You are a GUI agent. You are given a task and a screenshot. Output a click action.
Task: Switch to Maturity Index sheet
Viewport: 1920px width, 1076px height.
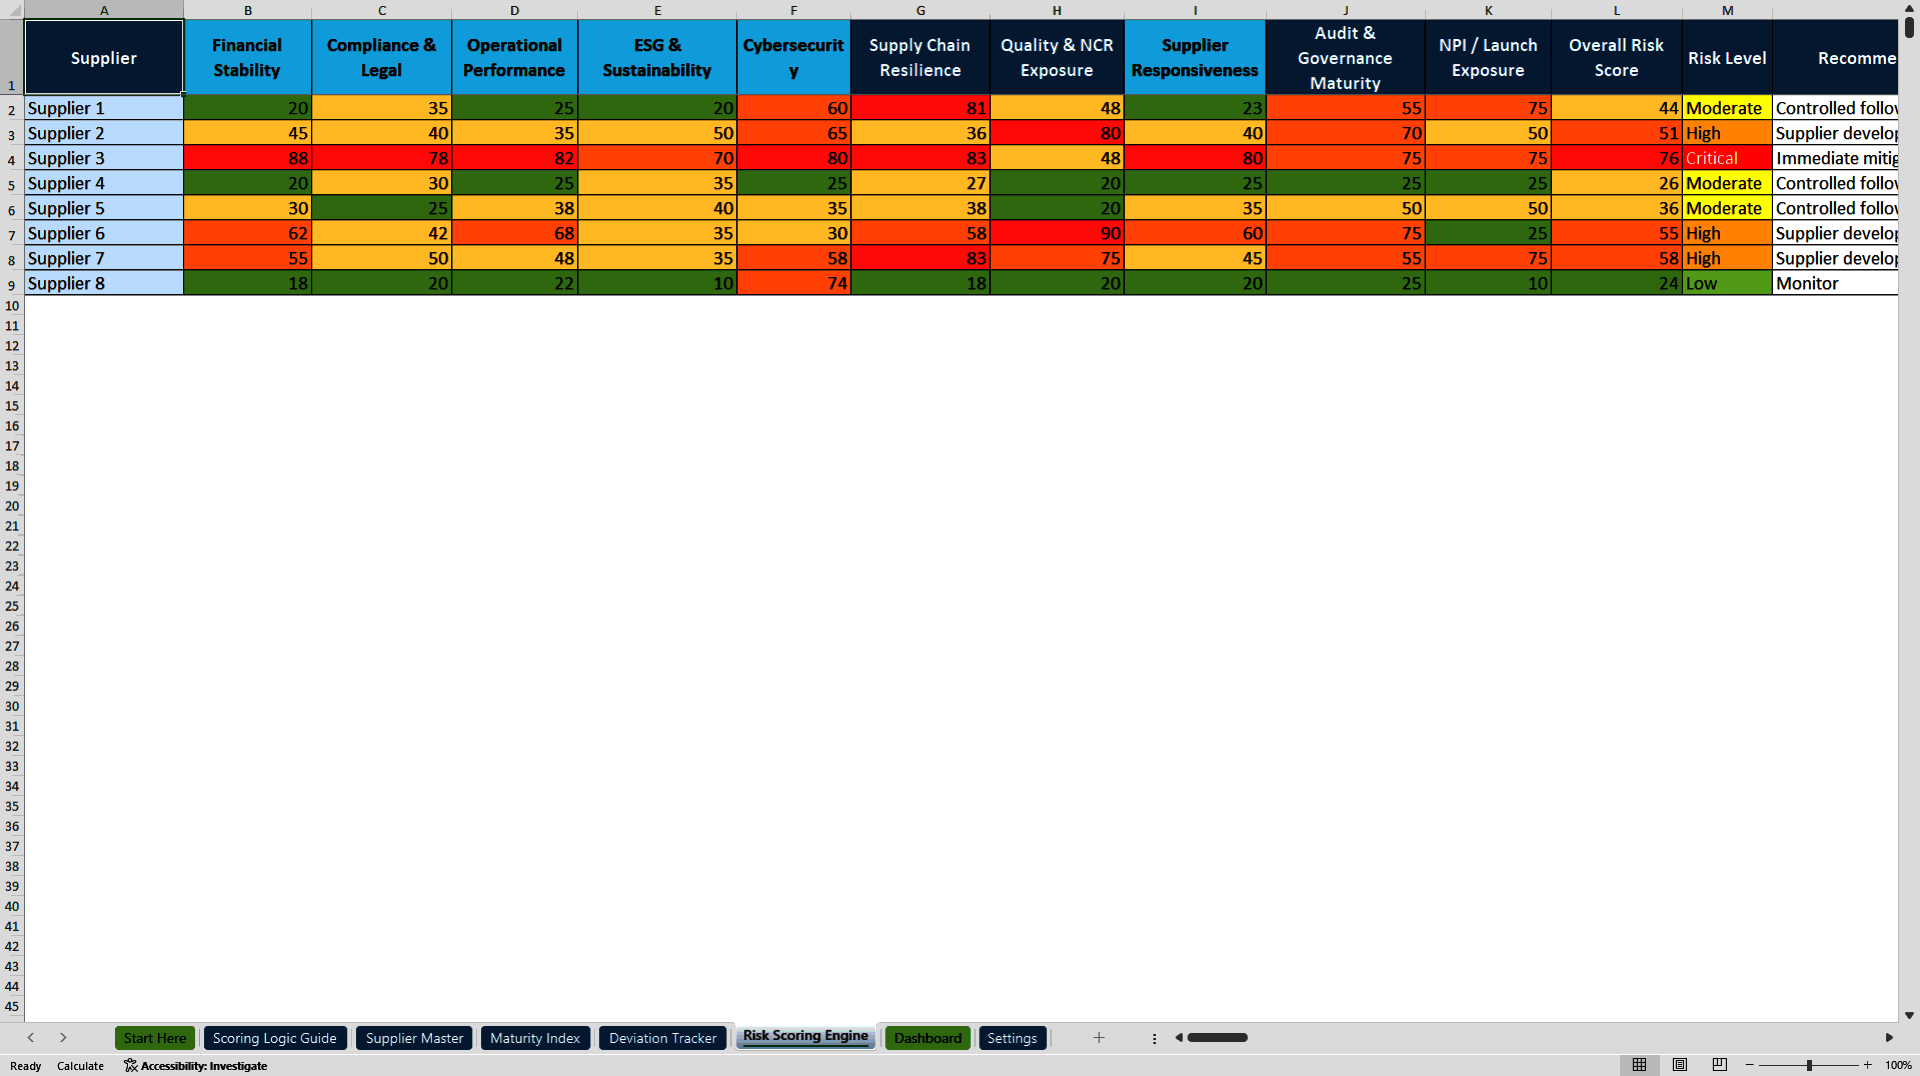pos(535,1038)
